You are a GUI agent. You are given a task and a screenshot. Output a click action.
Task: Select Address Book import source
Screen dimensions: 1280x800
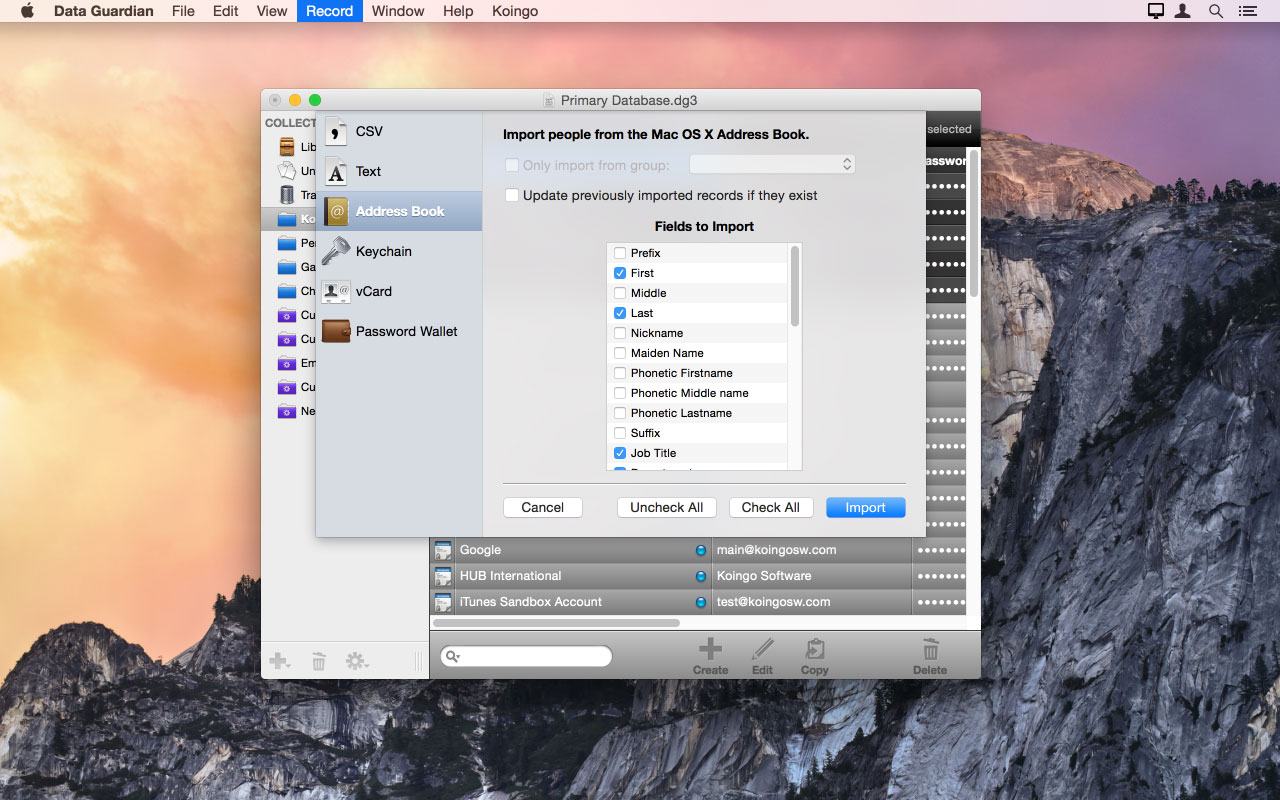click(399, 211)
